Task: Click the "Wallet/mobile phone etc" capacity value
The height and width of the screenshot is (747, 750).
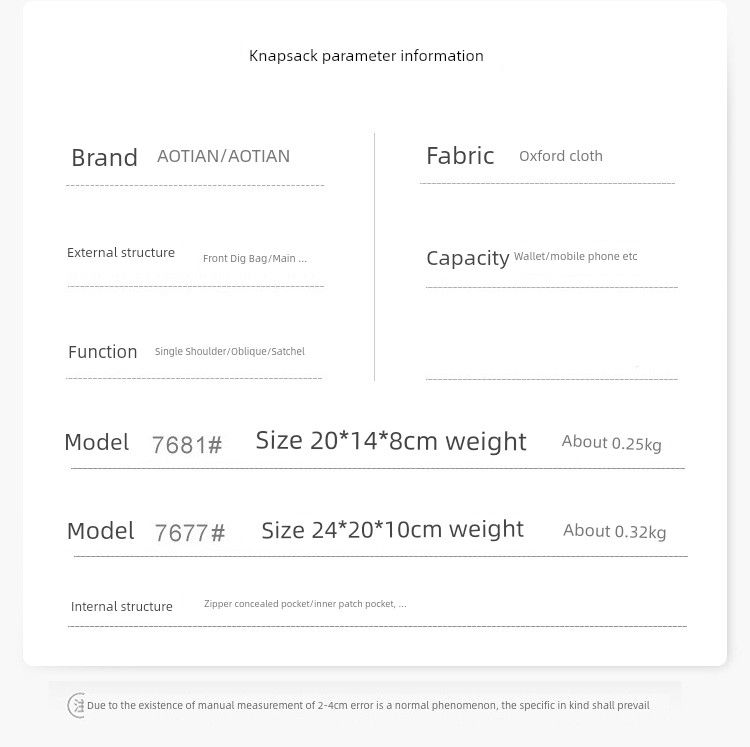Action: pyautogui.click(x=575, y=257)
